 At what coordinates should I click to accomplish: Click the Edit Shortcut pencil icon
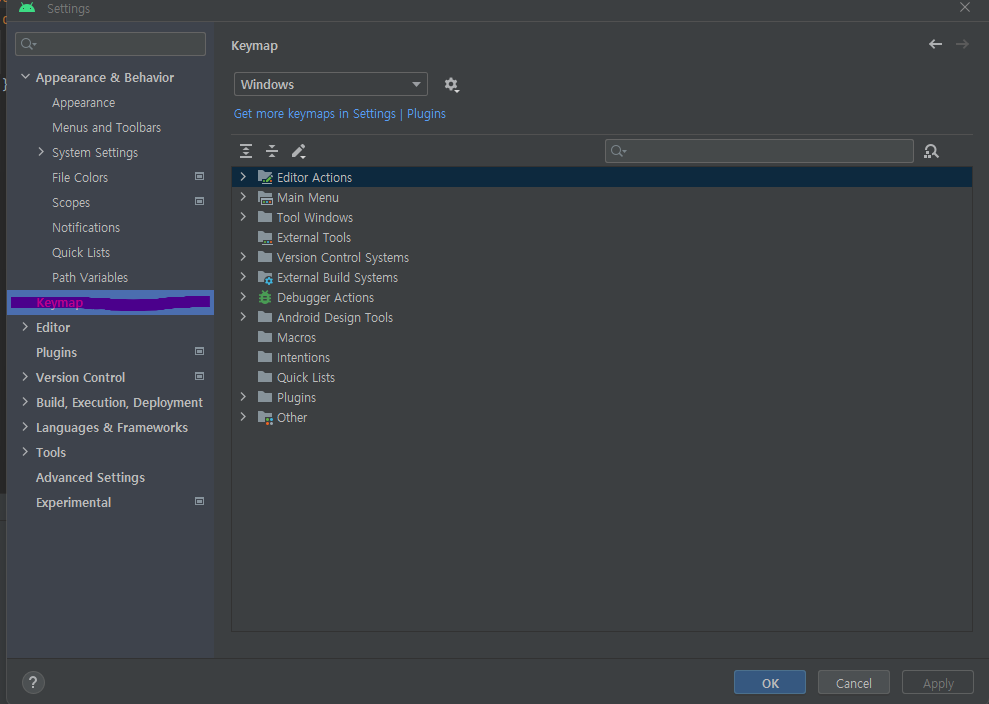298,151
